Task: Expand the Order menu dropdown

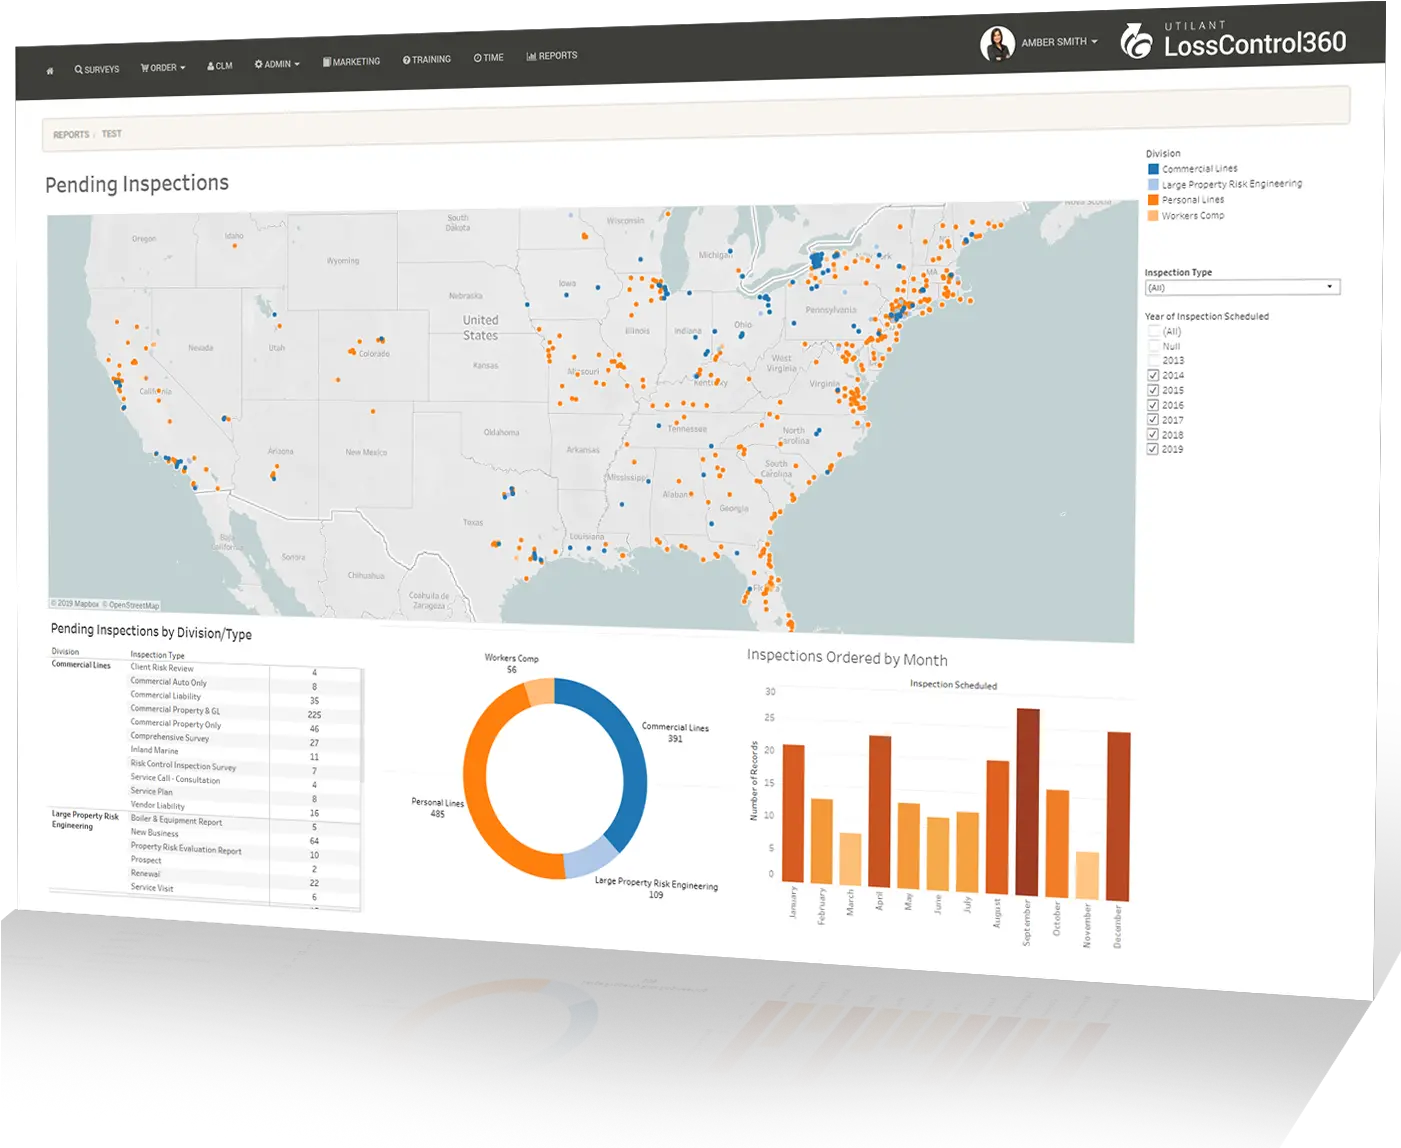Action: [x=163, y=68]
